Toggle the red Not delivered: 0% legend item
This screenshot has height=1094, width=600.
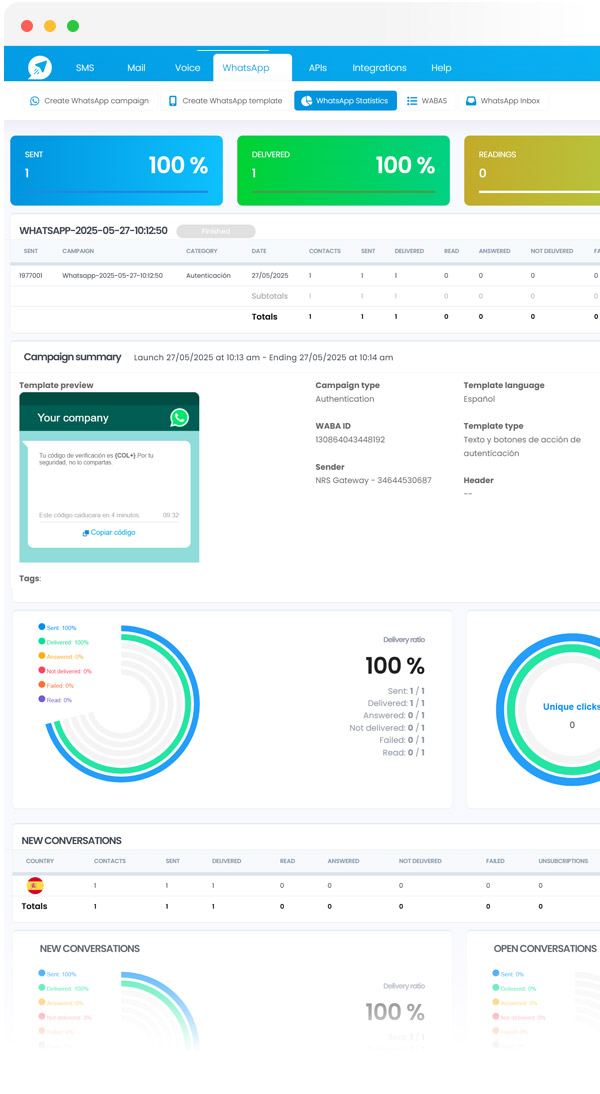pyautogui.click(x=65, y=671)
